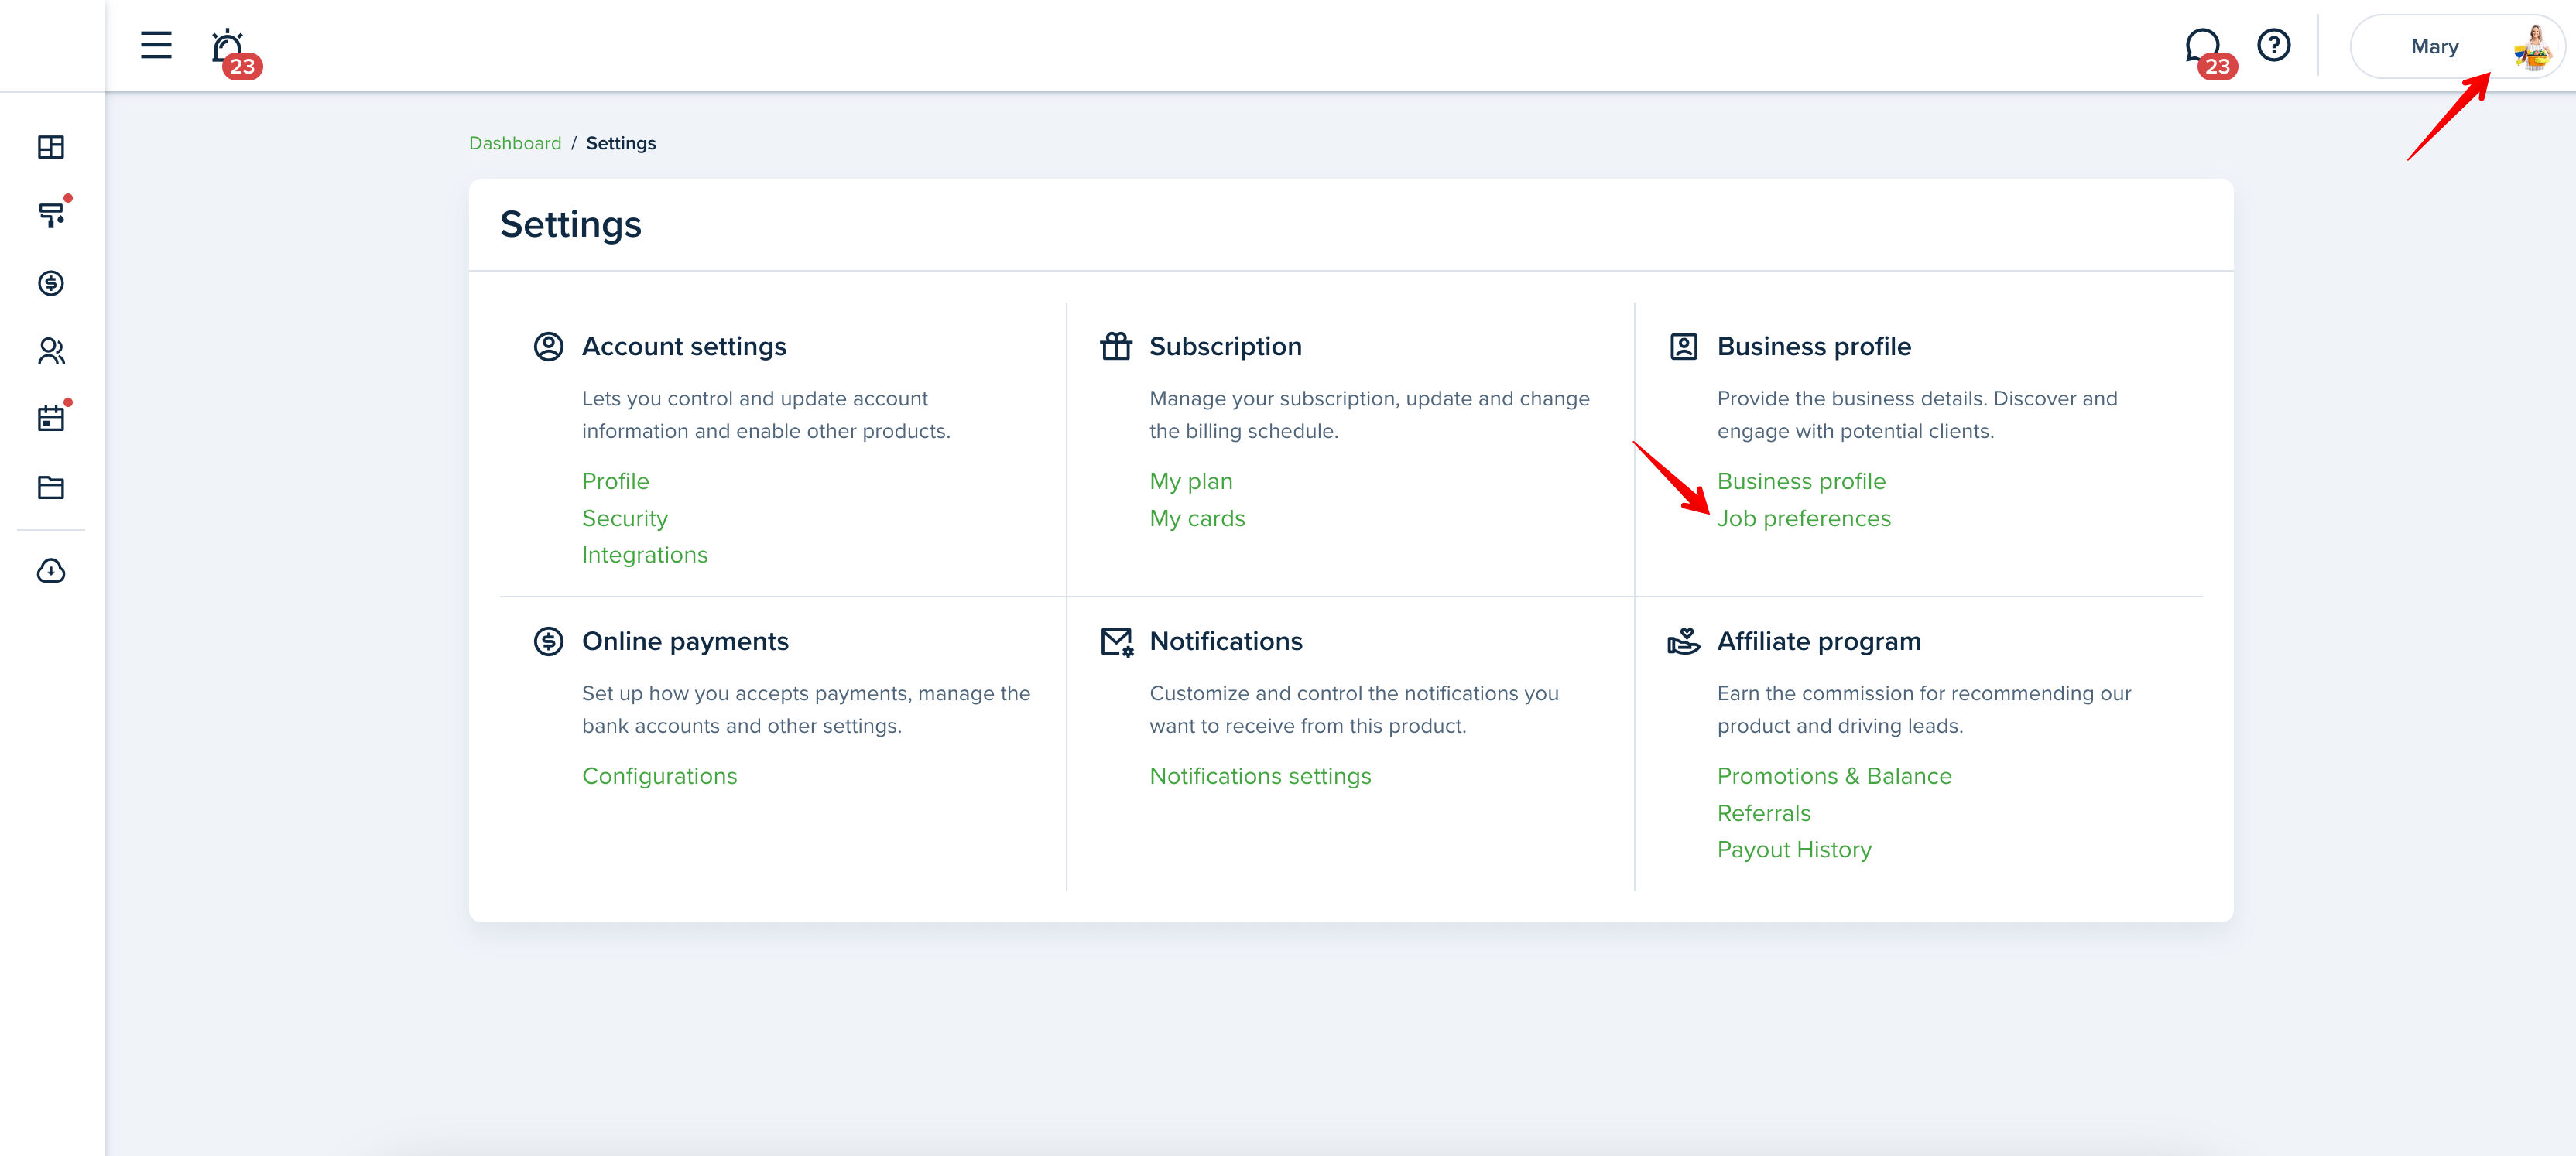Screen dimensions: 2576x1156
Task: Click the Subscription gift icon
Action: [1116, 346]
